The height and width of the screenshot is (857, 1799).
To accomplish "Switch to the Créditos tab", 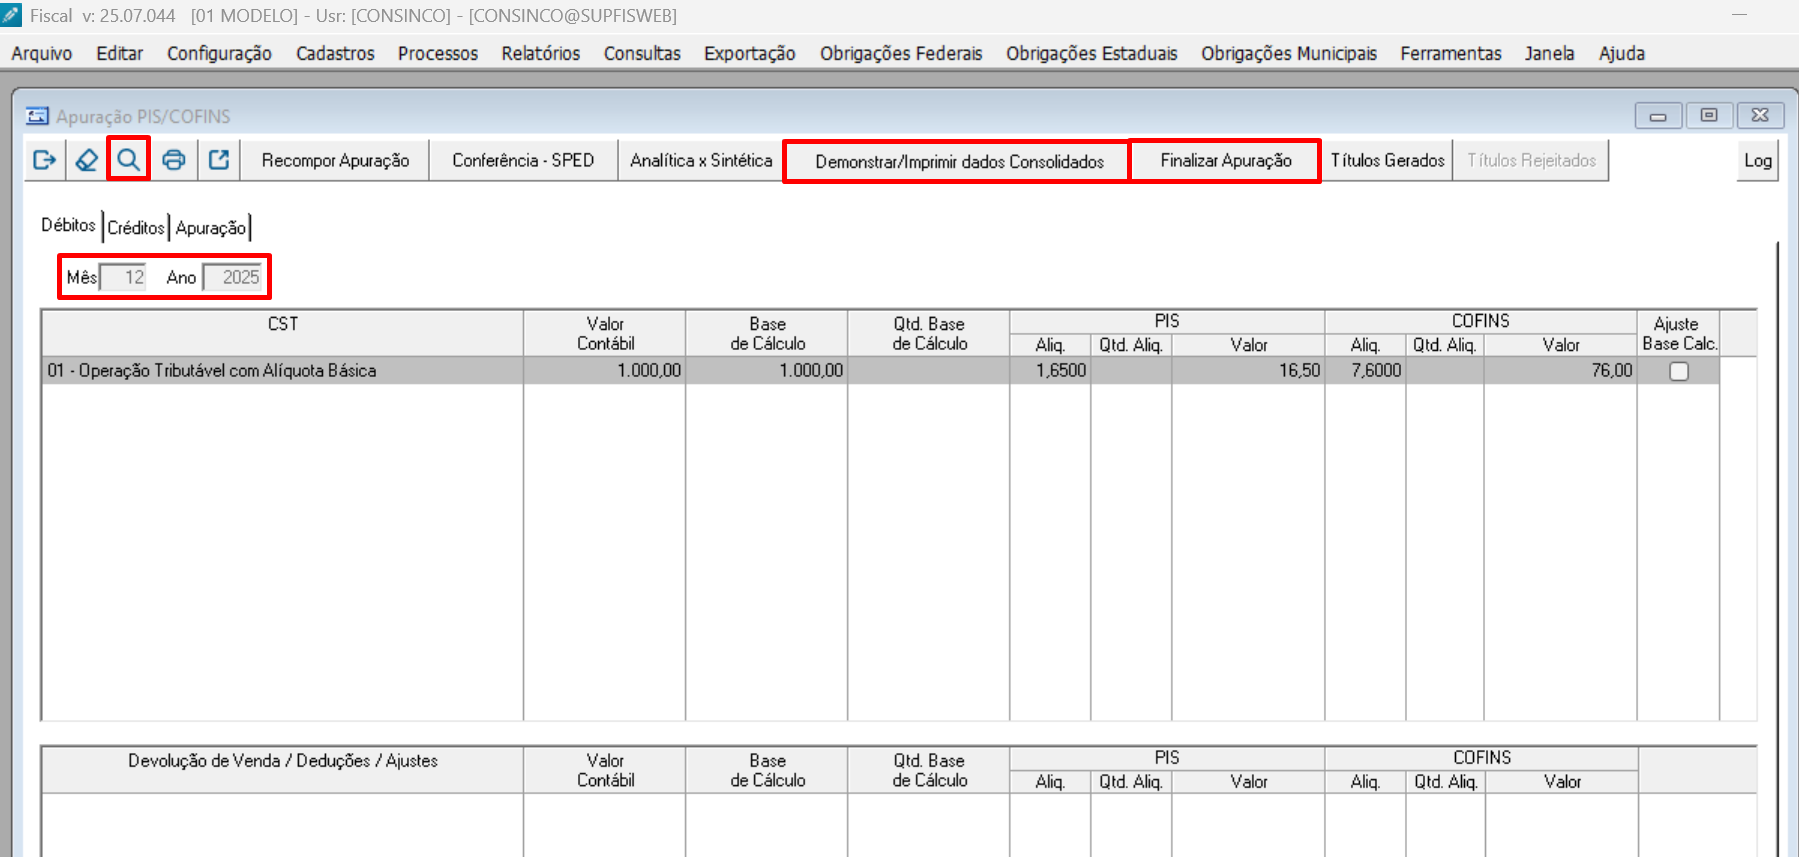I will (136, 228).
